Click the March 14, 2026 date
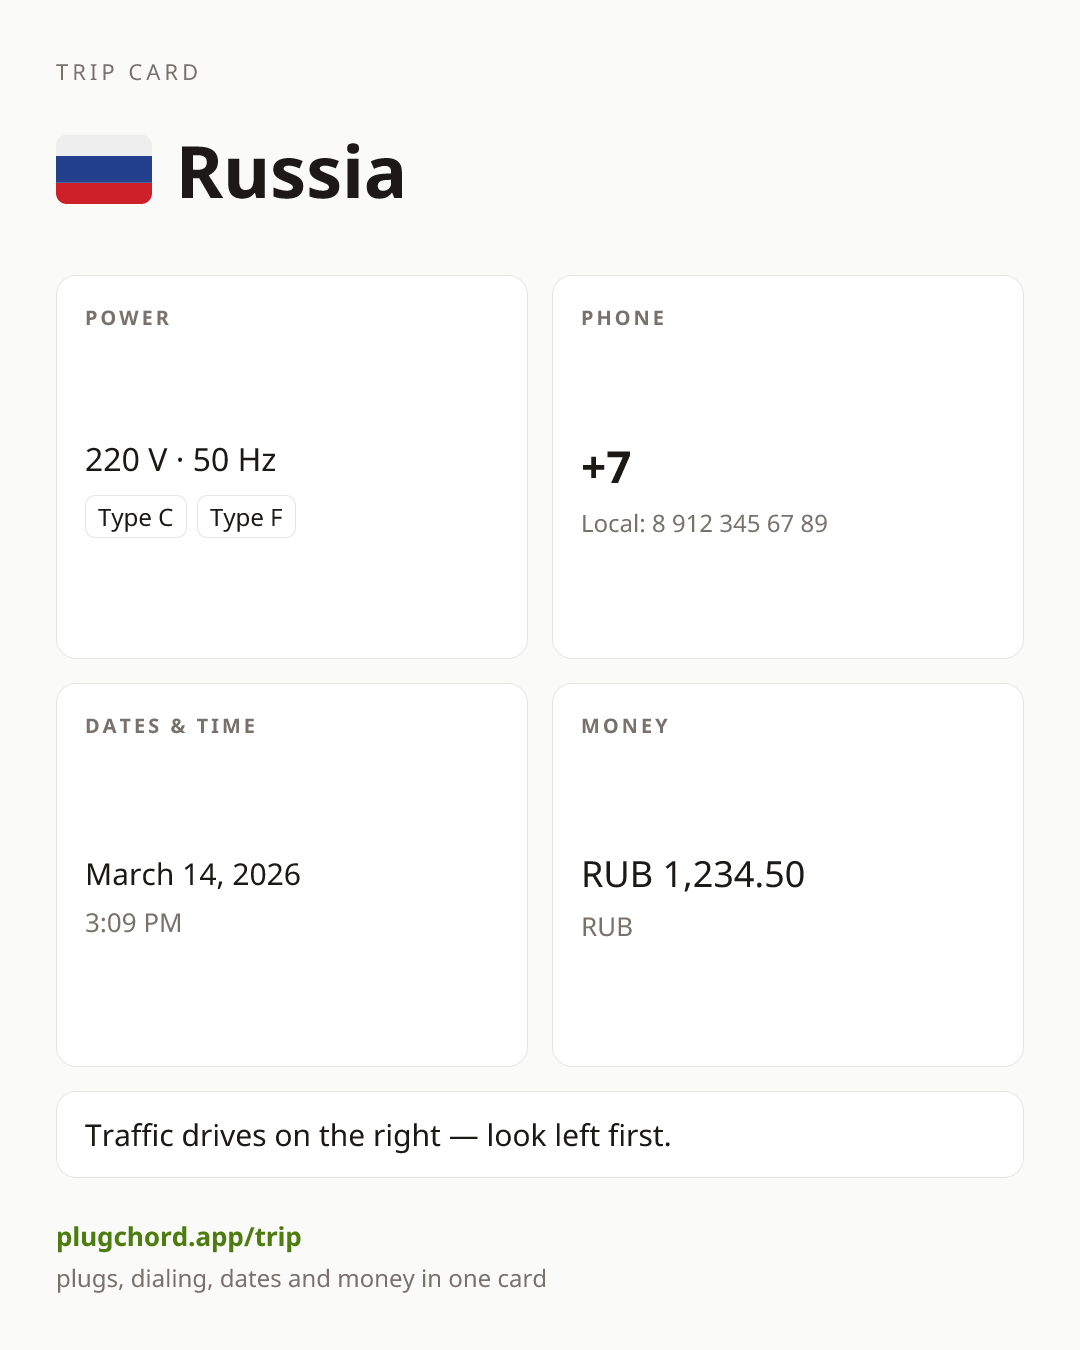This screenshot has width=1080, height=1350. pos(193,875)
